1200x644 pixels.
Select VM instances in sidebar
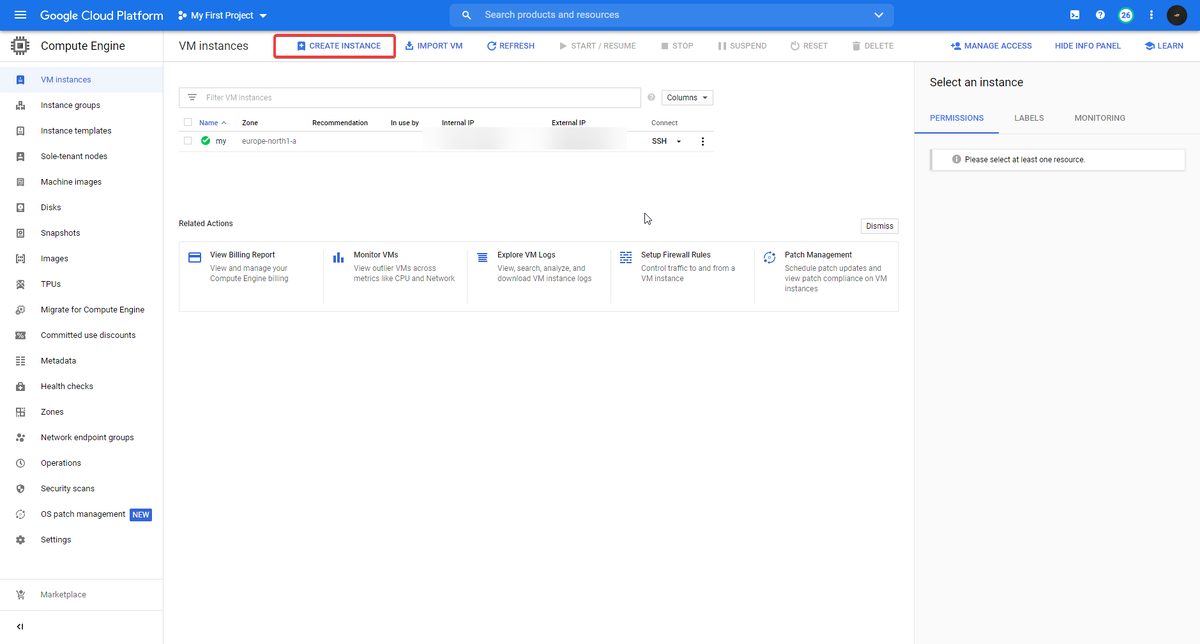[81, 79]
